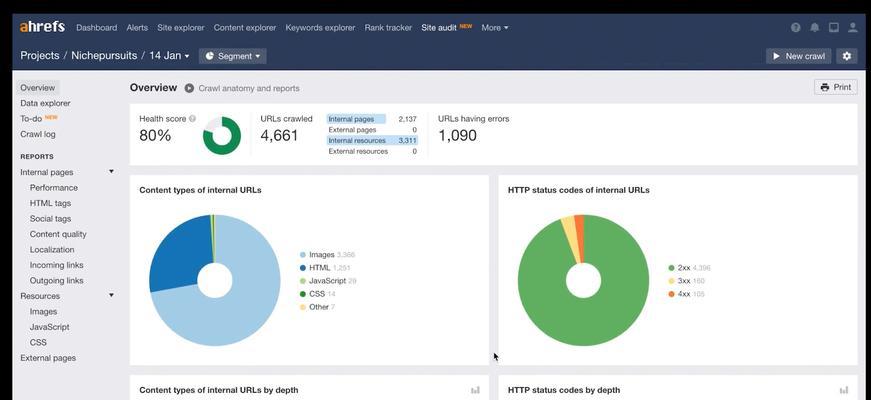Viewport: 871px width, 400px height.
Task: Click Internal resources 3,311 row
Action: (x=372, y=141)
